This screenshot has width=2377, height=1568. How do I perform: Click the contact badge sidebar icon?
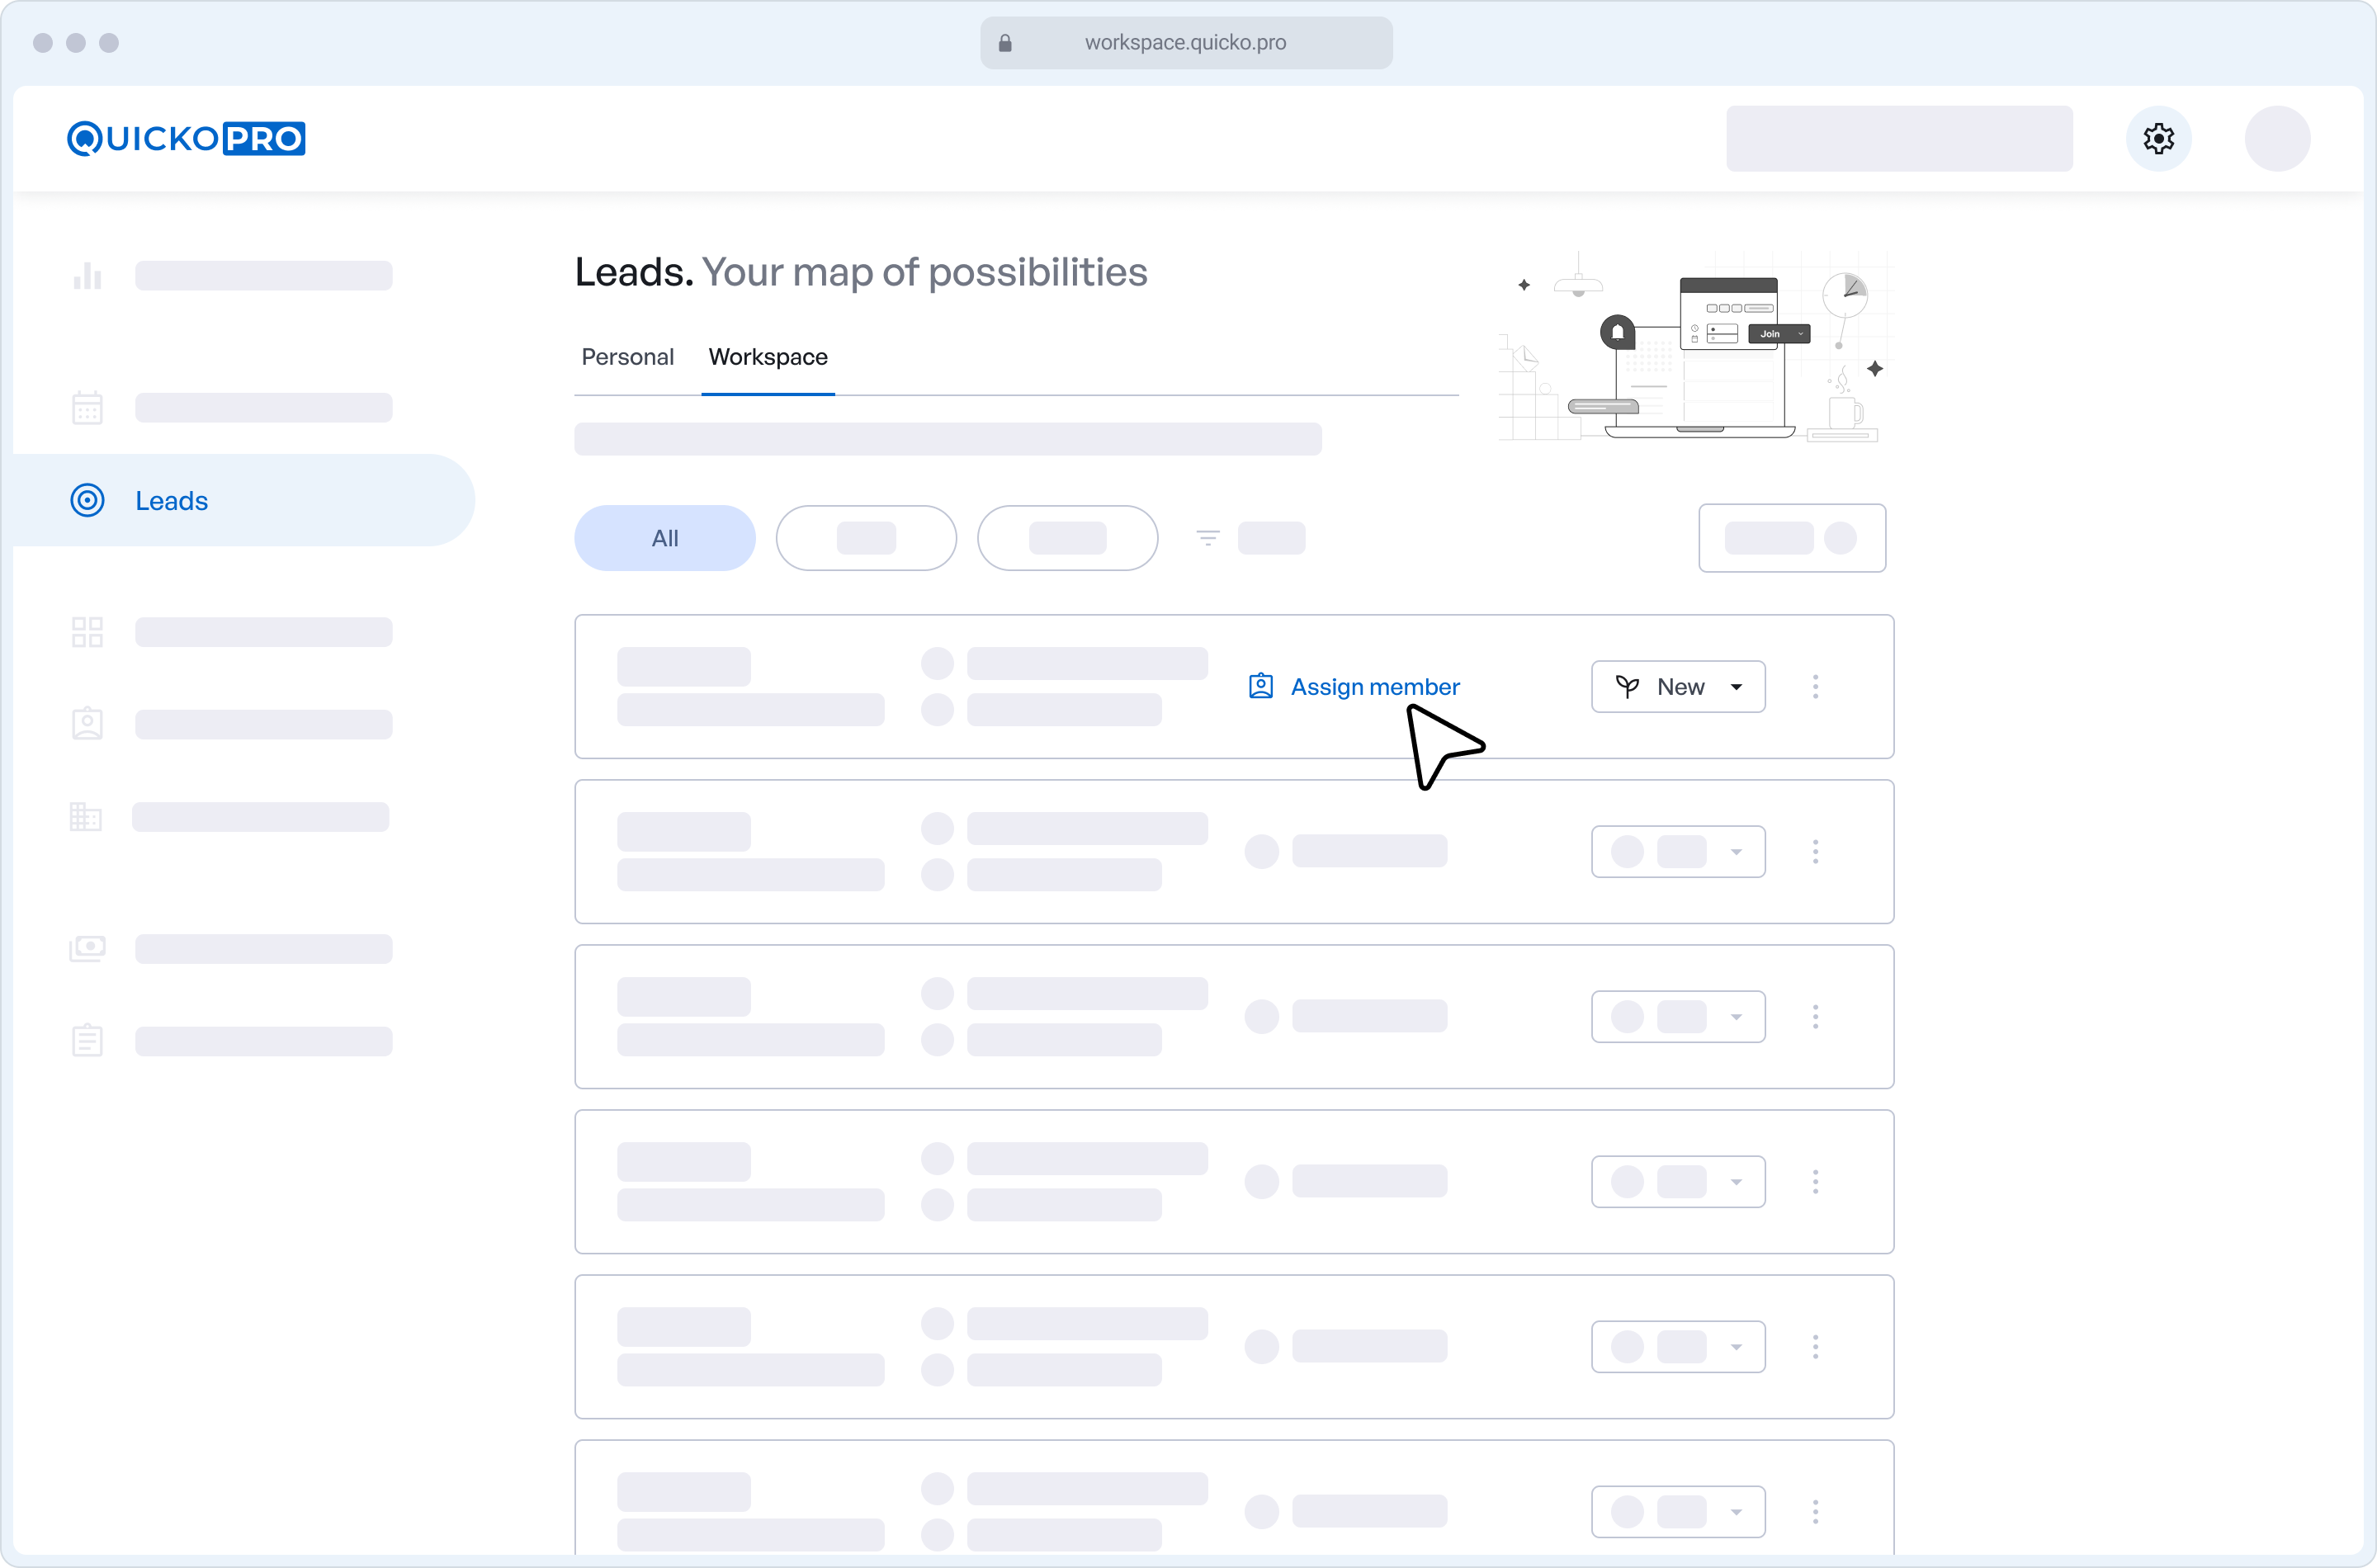pyautogui.click(x=87, y=723)
